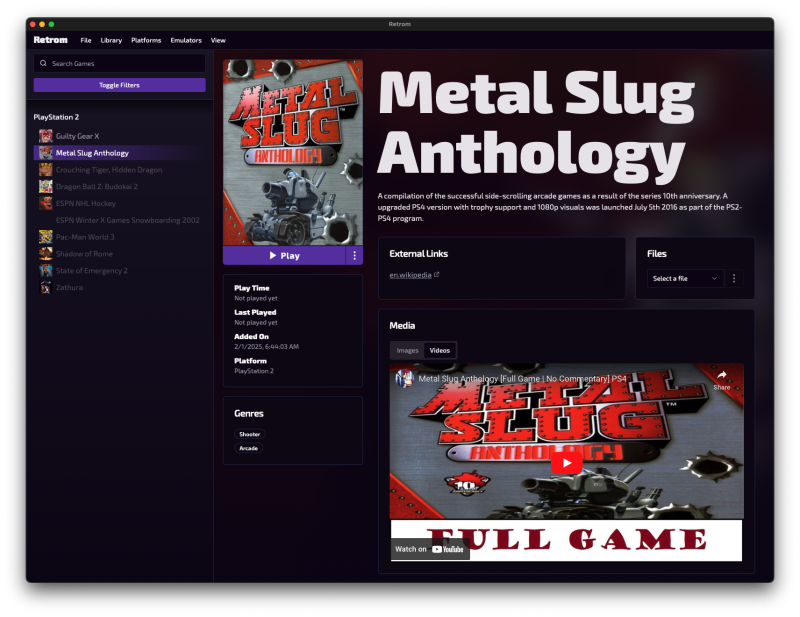Image resolution: width=800 pixels, height=617 pixels.
Task: Select ESPN NHL Hockey in list
Action: pos(119,203)
